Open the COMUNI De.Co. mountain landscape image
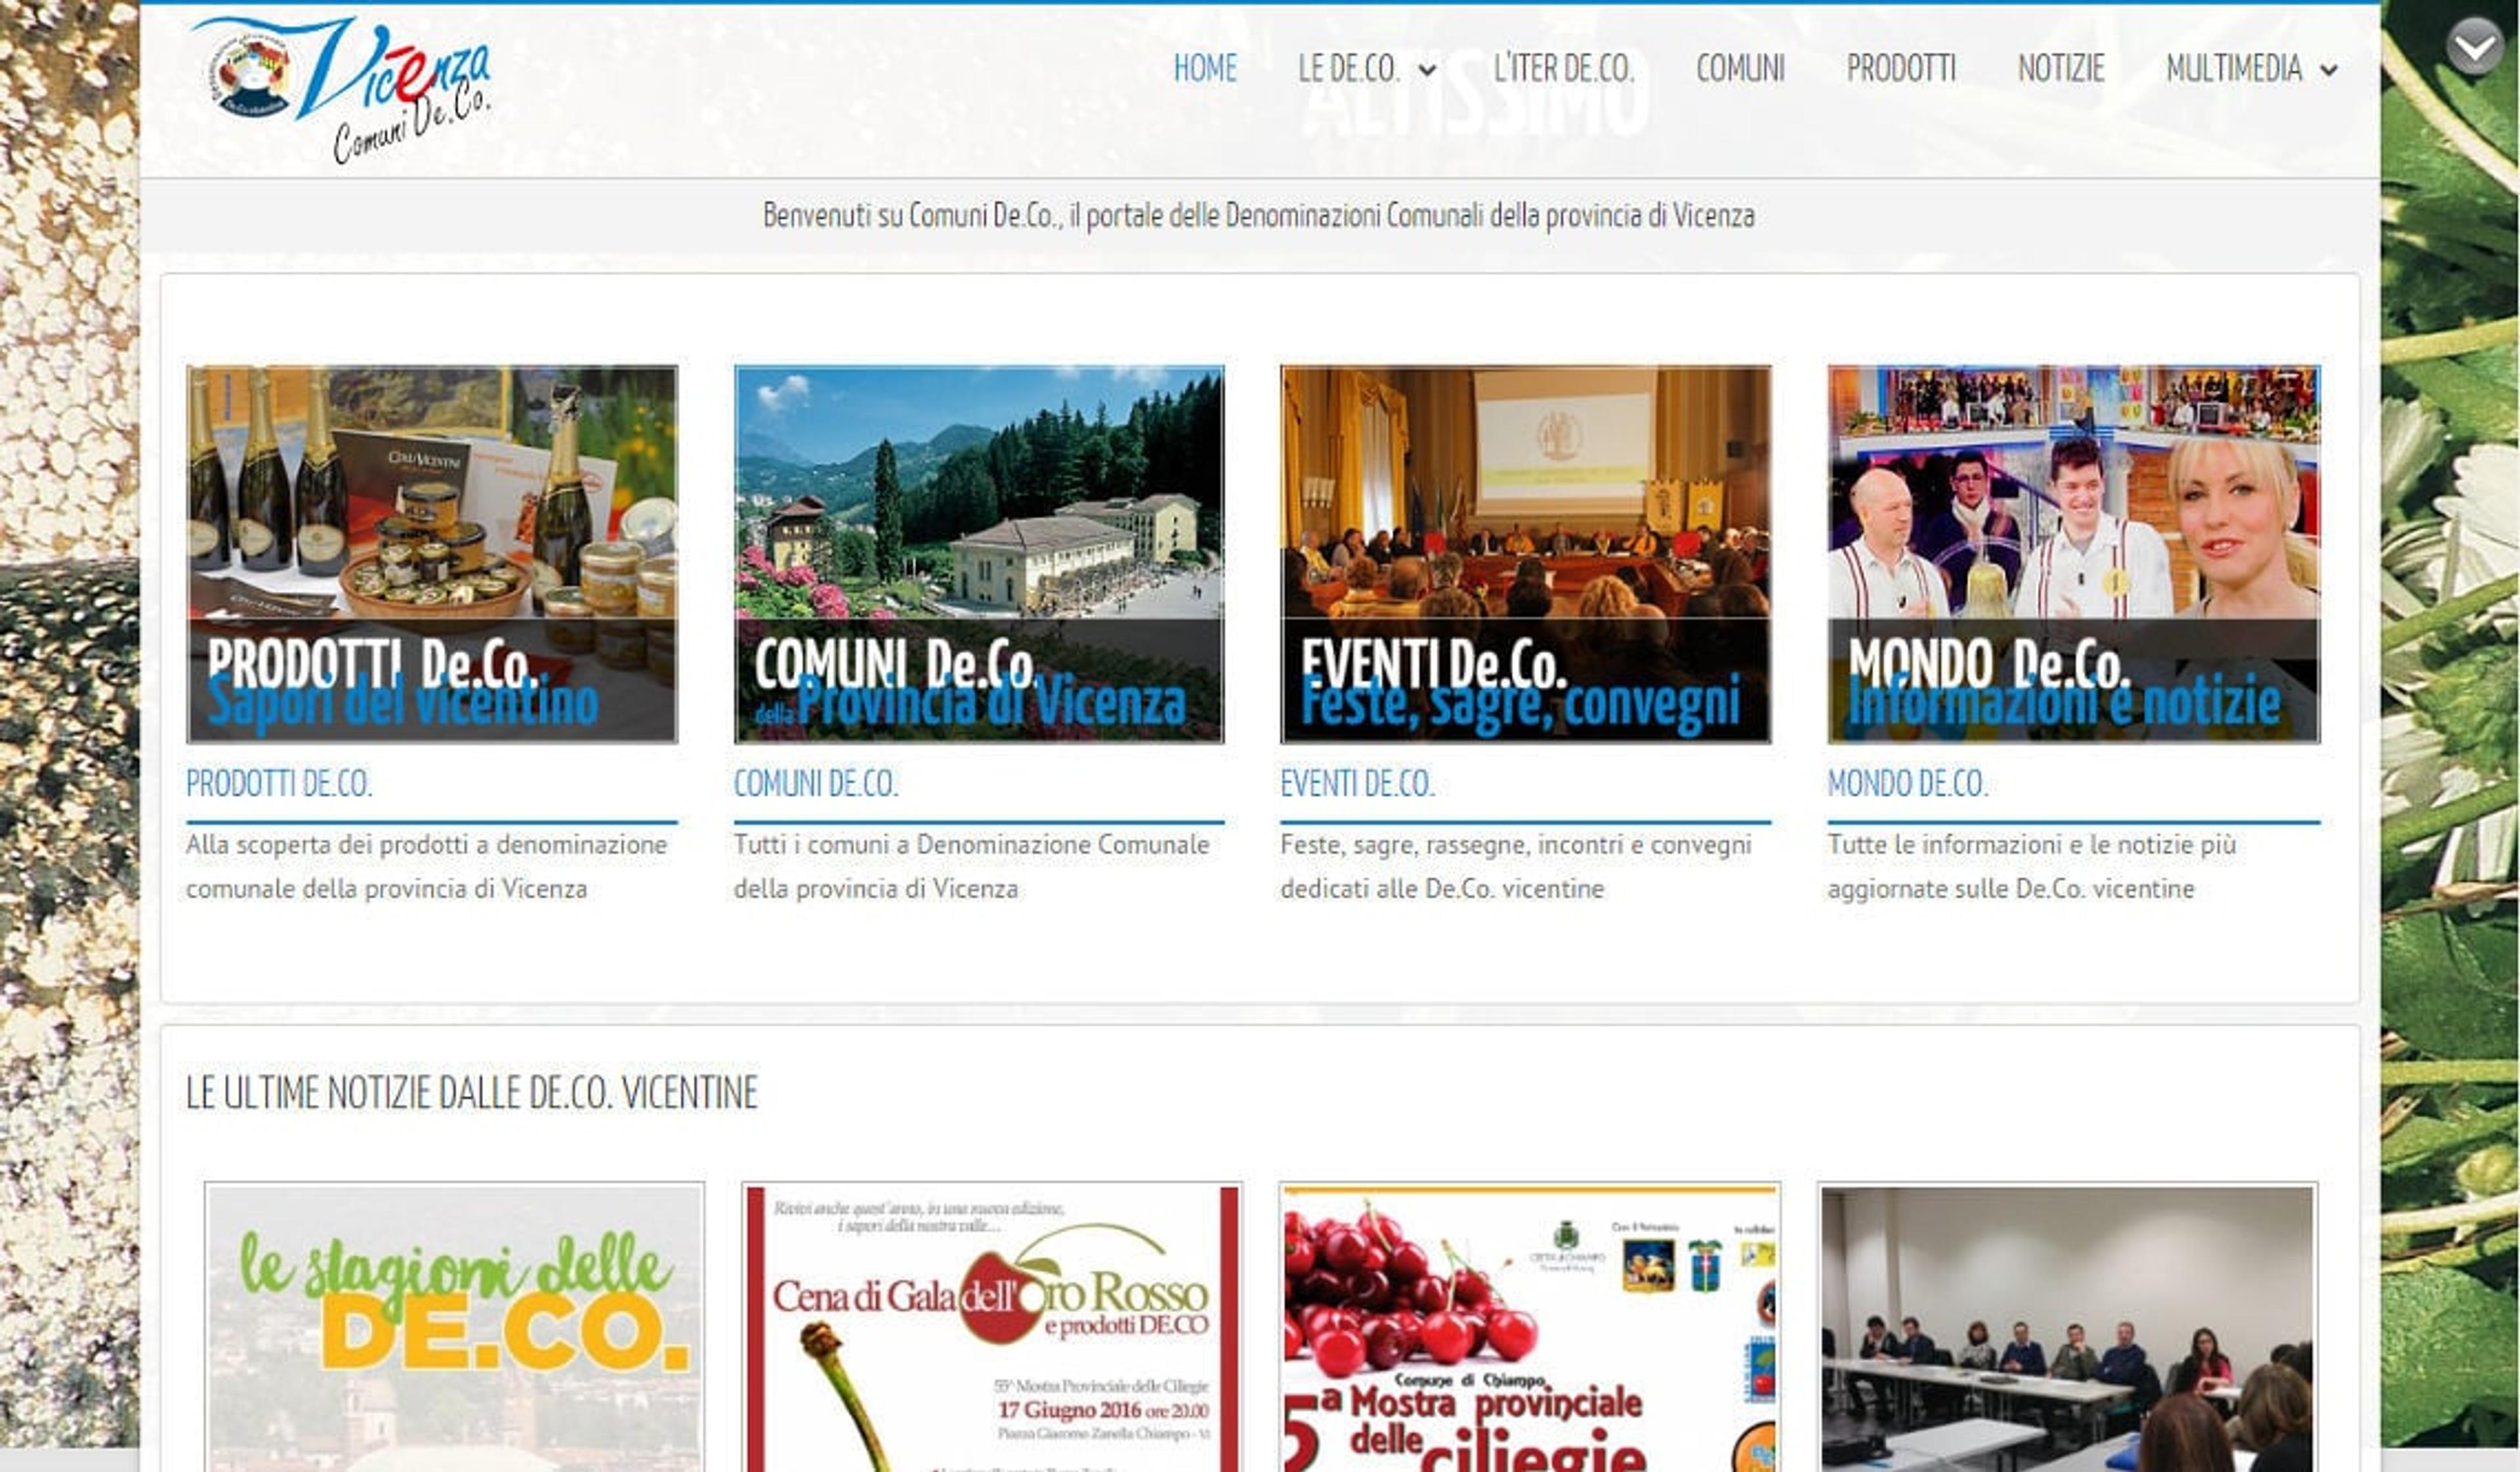 tap(979, 554)
